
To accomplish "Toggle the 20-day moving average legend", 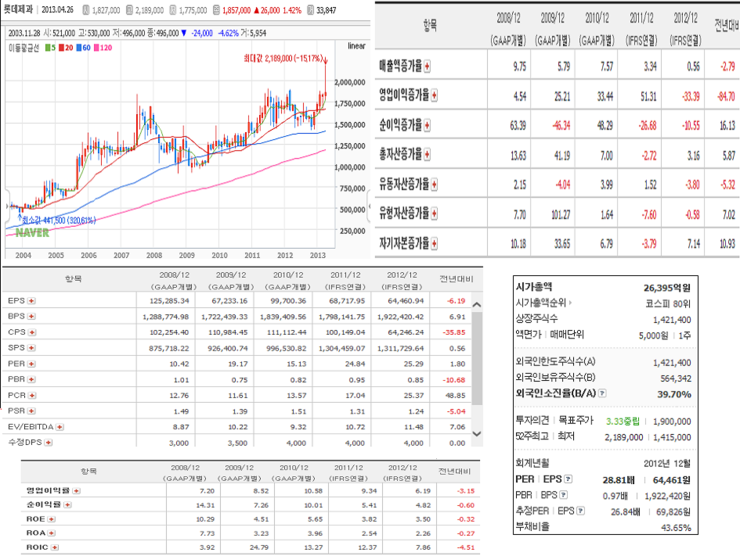I will 66,48.
